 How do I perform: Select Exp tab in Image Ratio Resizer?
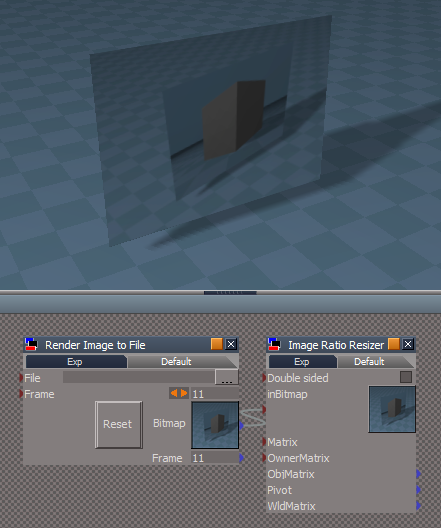click(x=302, y=362)
